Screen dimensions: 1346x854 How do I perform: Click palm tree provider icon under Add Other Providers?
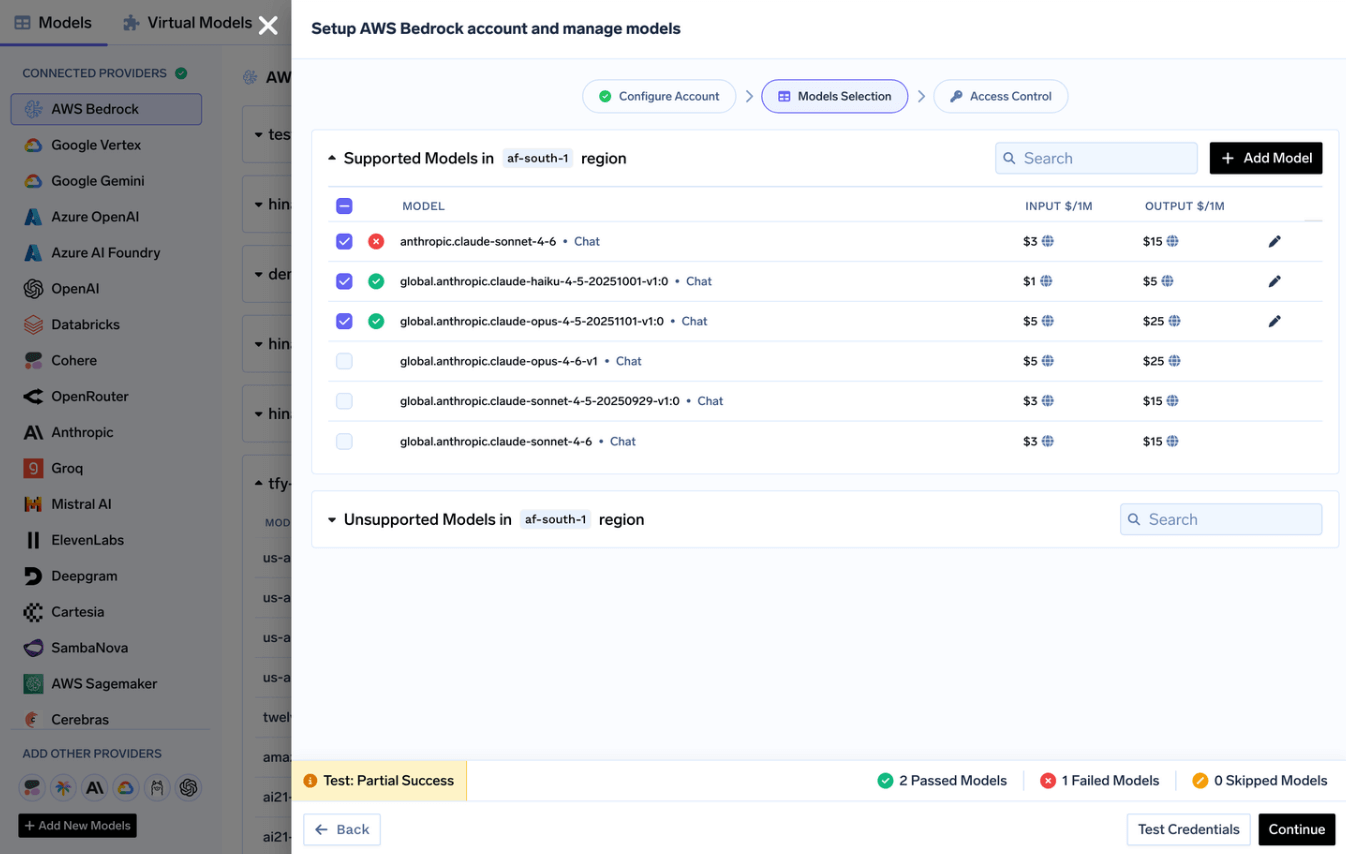(63, 788)
